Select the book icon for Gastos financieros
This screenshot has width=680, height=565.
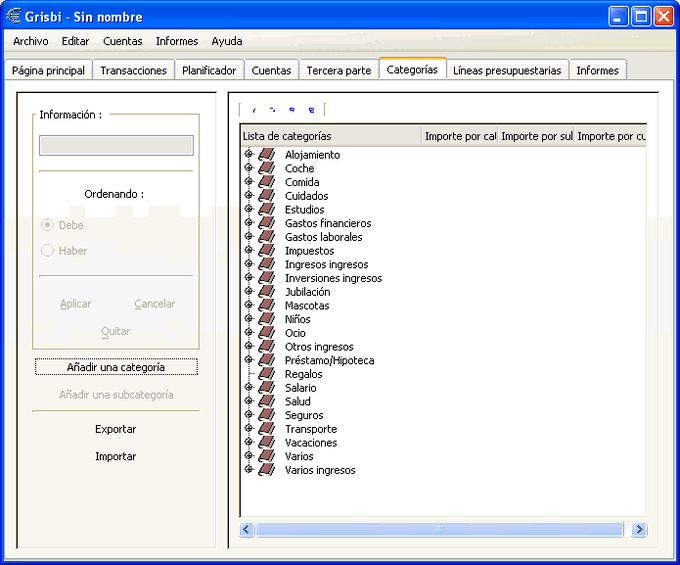(267, 223)
